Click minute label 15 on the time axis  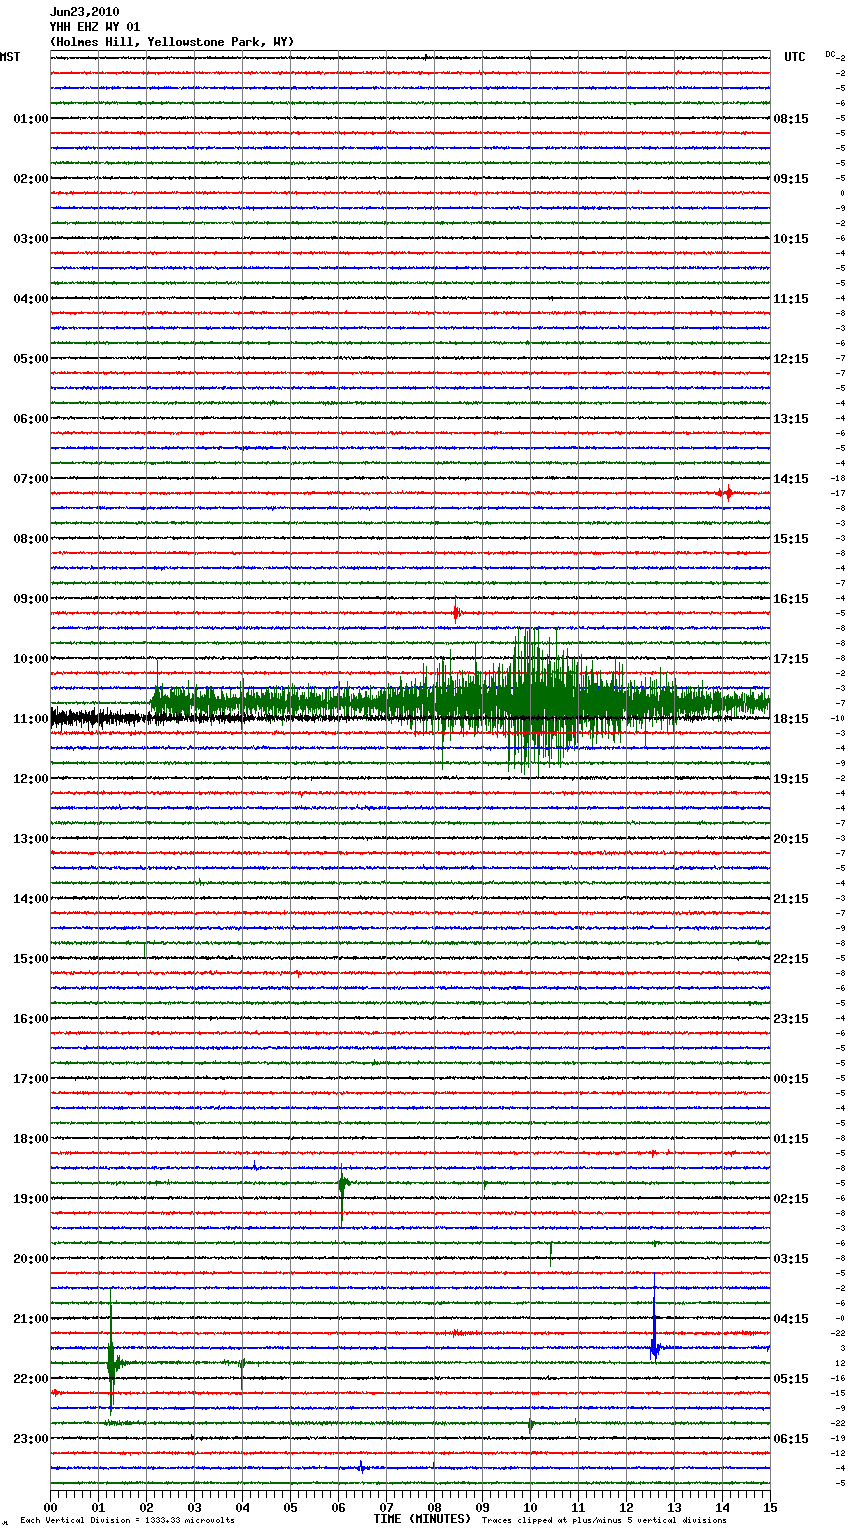click(770, 1506)
